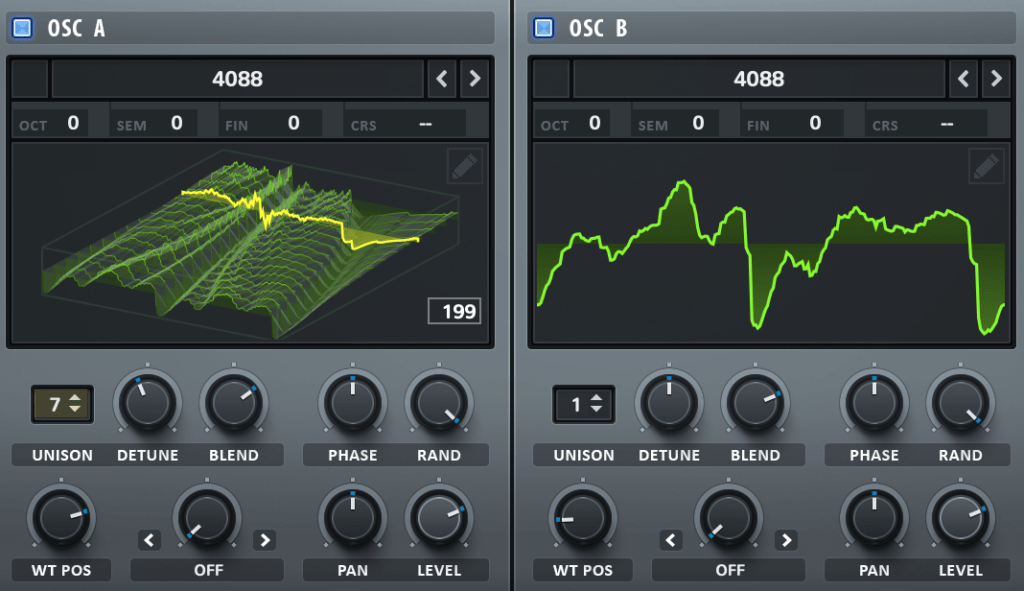
Task: Click OSC B PHASE knob
Action: tap(874, 403)
